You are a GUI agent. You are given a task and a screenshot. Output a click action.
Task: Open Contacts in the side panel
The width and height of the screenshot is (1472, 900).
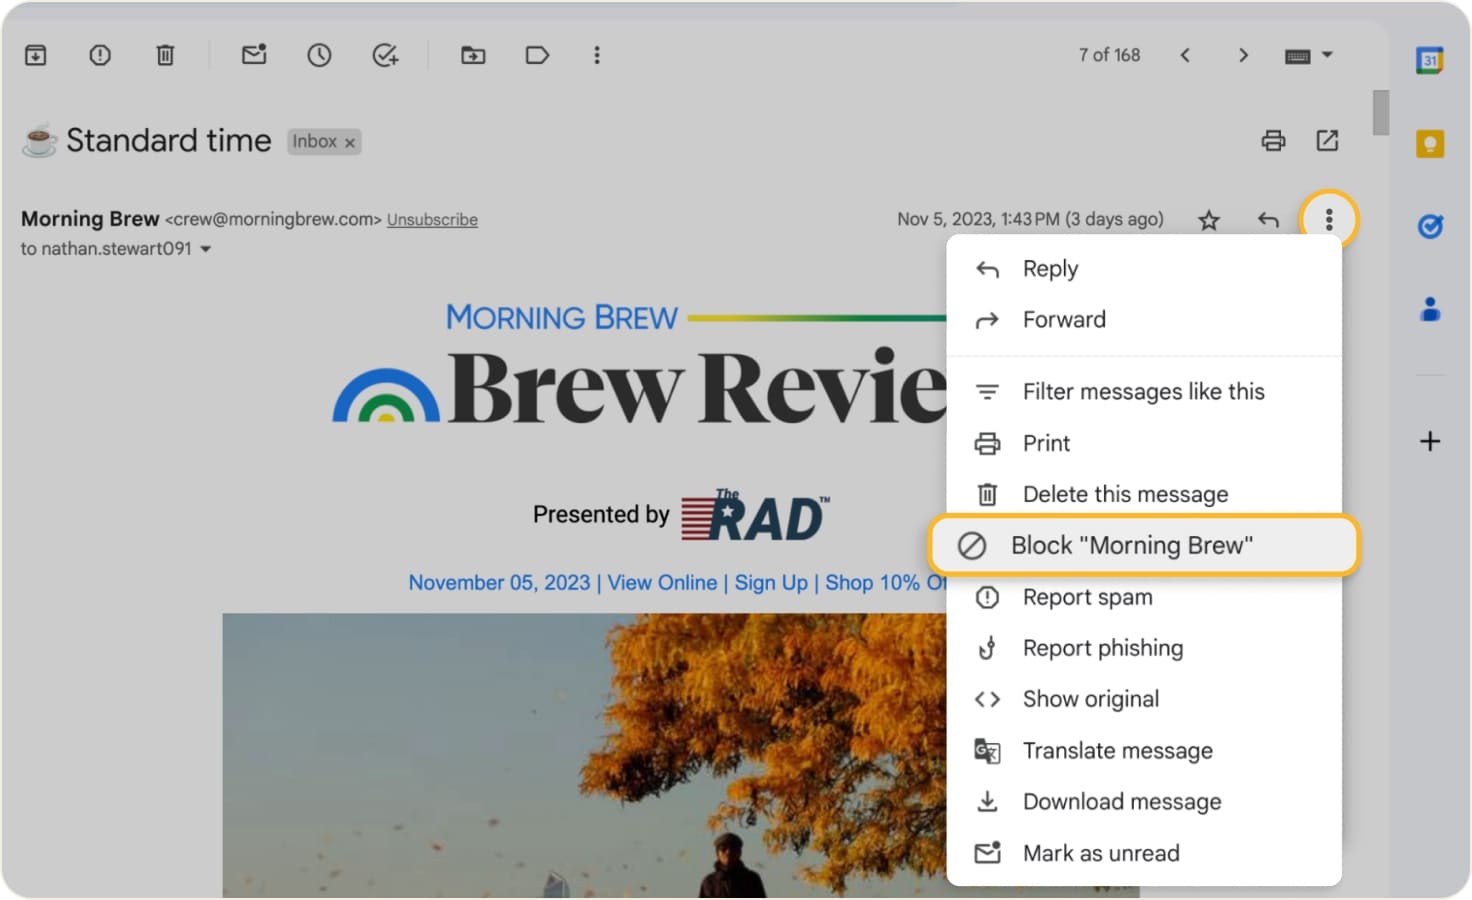[1430, 310]
